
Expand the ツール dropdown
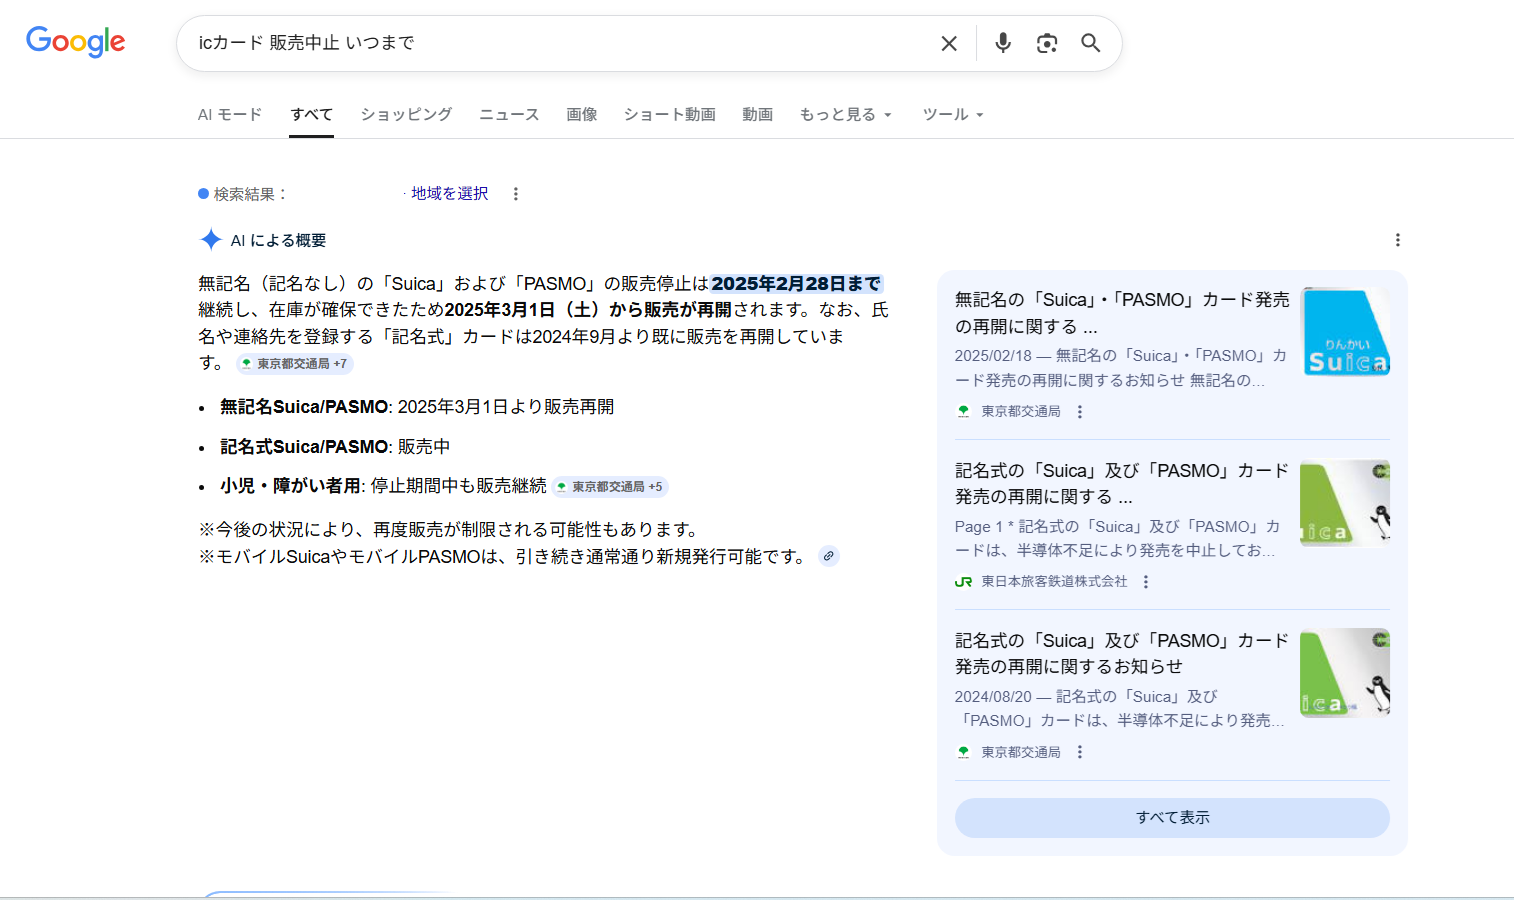click(953, 114)
